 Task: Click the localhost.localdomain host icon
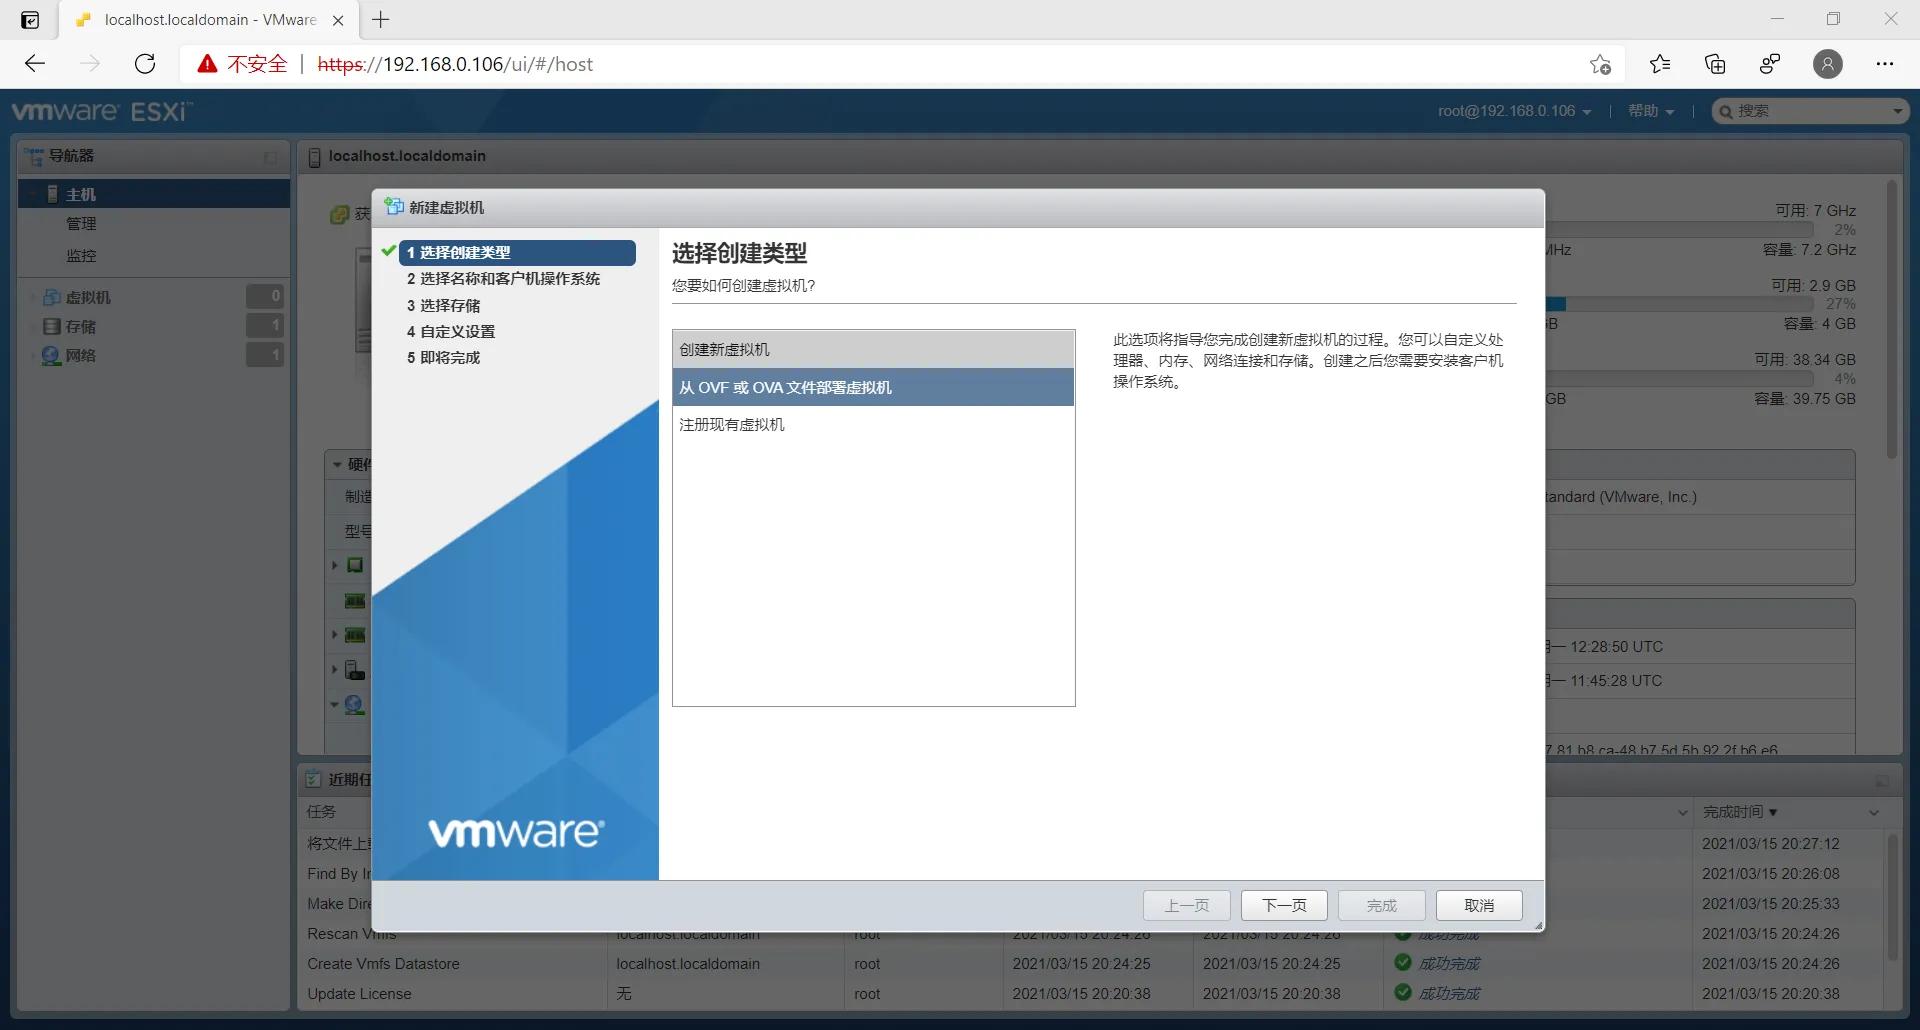(x=314, y=157)
